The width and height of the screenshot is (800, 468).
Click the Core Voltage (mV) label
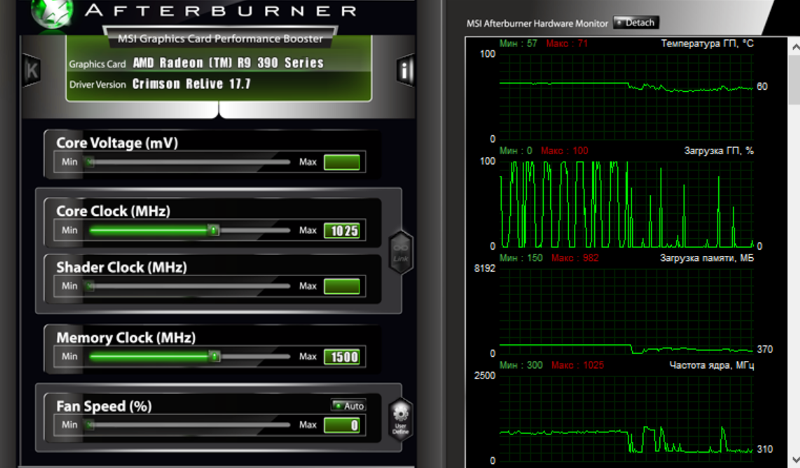117,143
